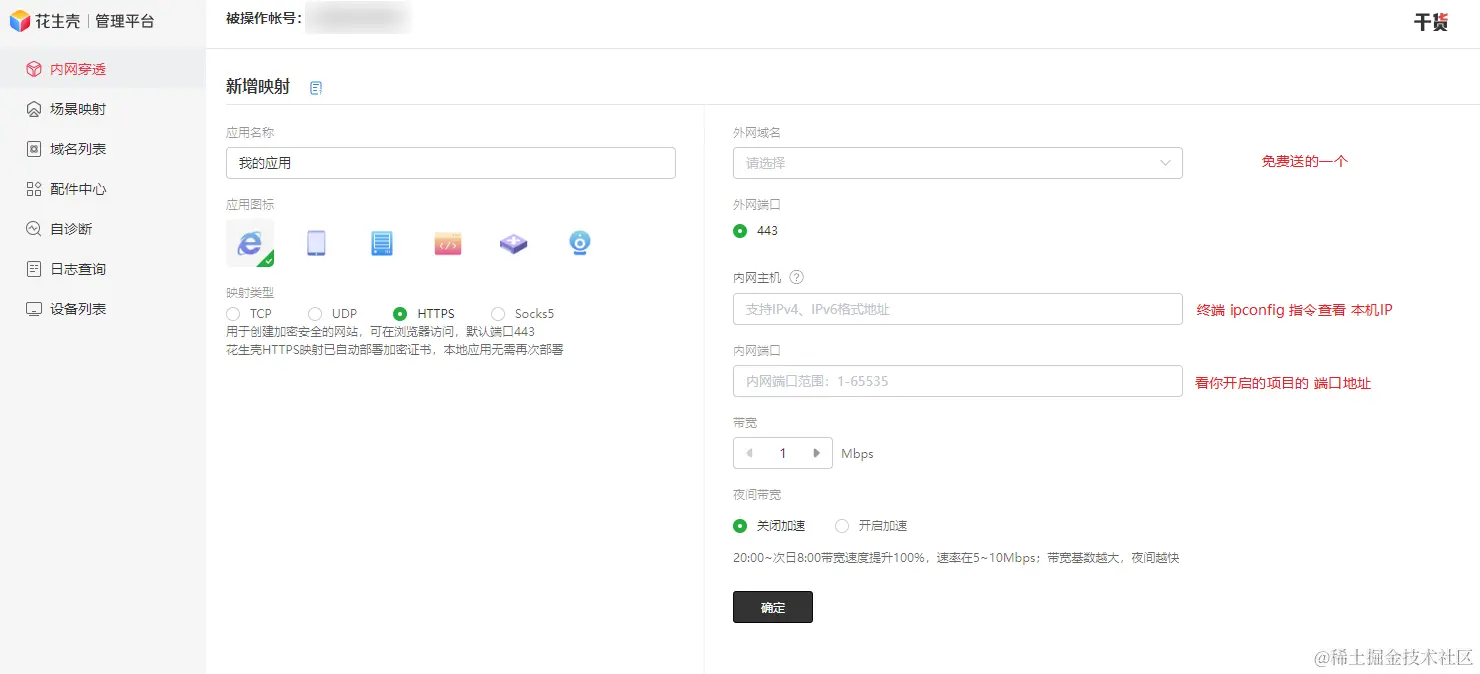Click the bandwidth value field showing 1
Screen dimensions: 1480x674
pyautogui.click(x=783, y=453)
